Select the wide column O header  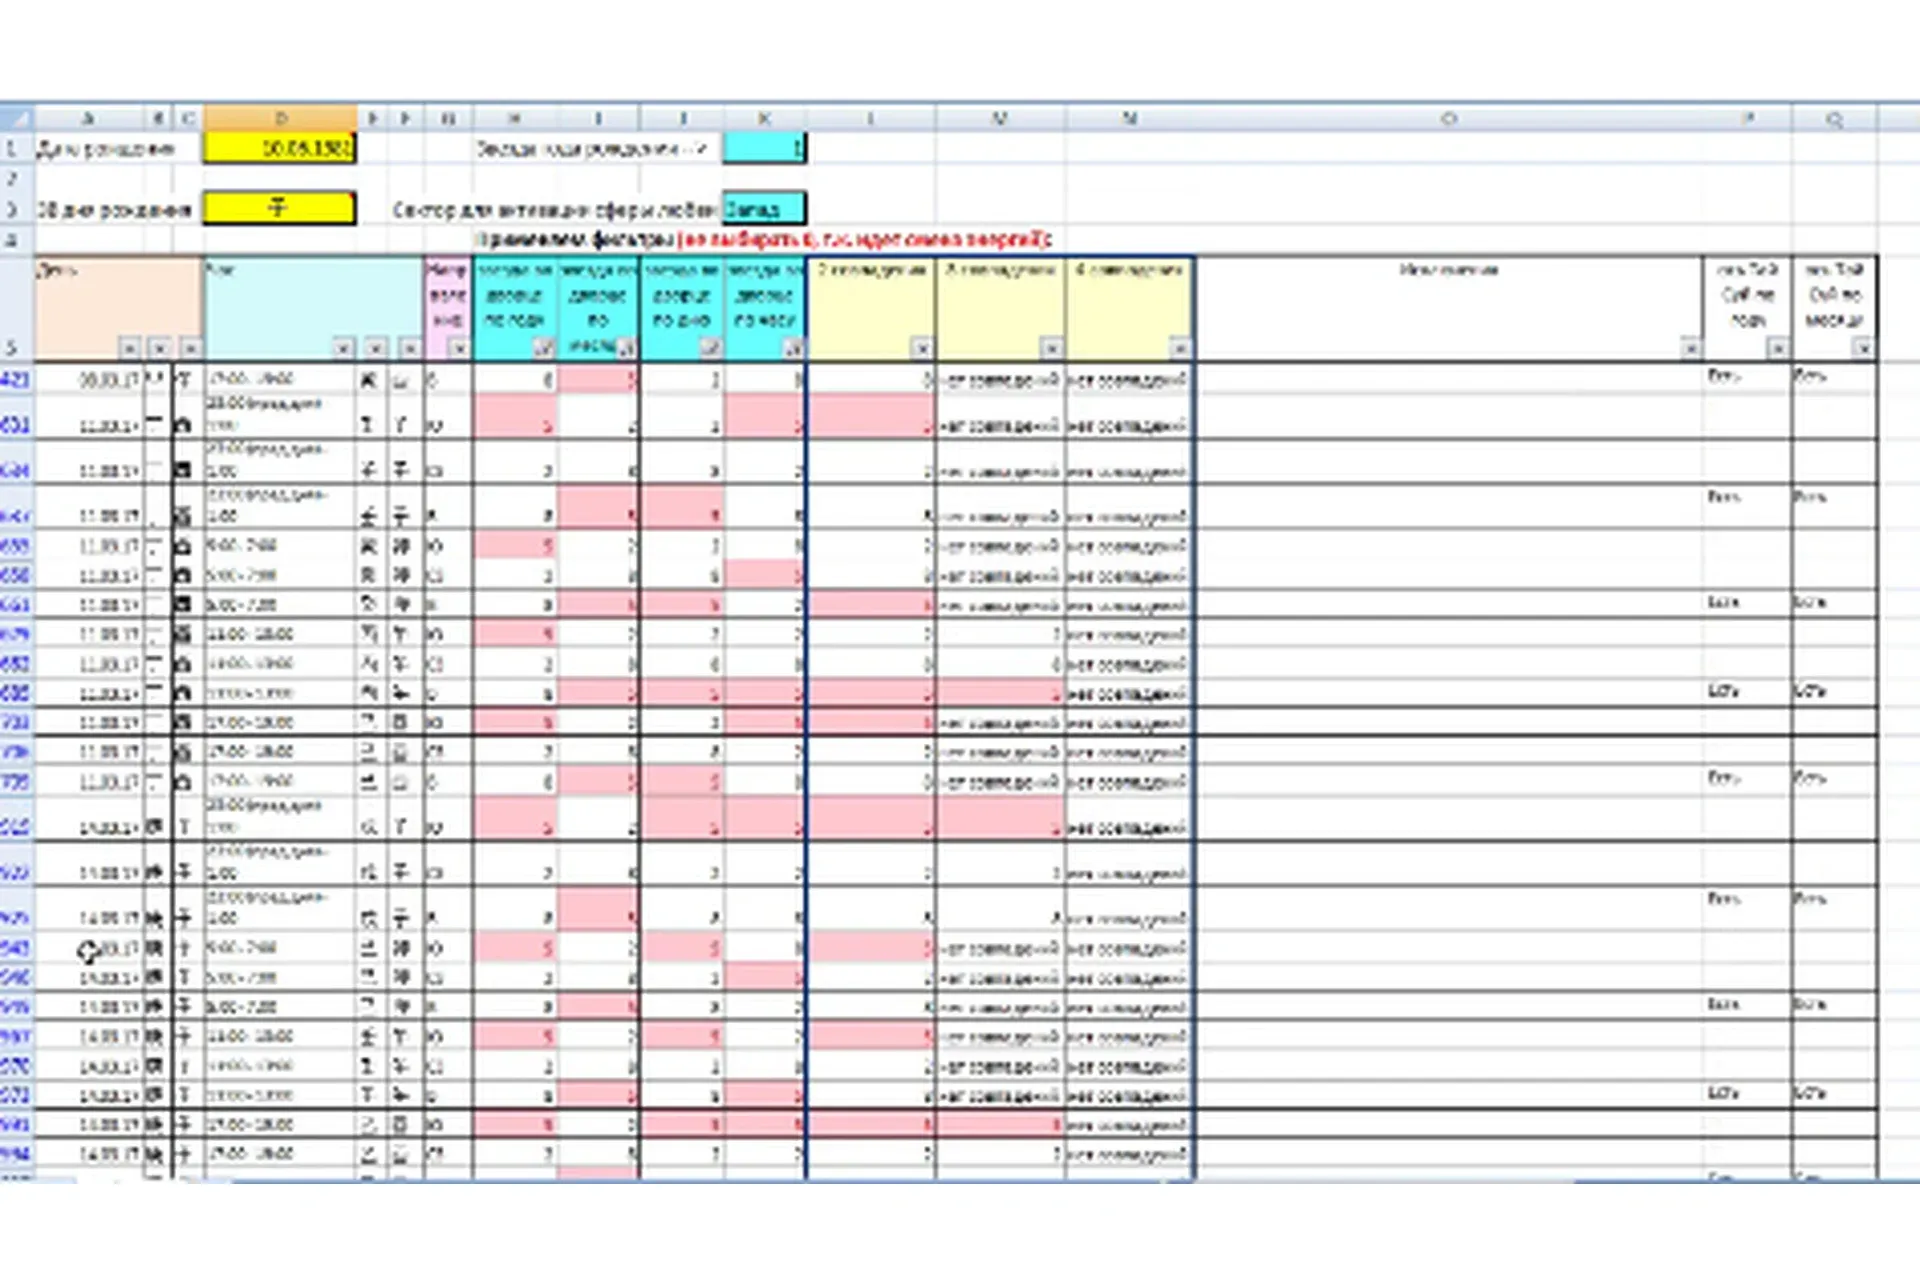click(x=1448, y=118)
